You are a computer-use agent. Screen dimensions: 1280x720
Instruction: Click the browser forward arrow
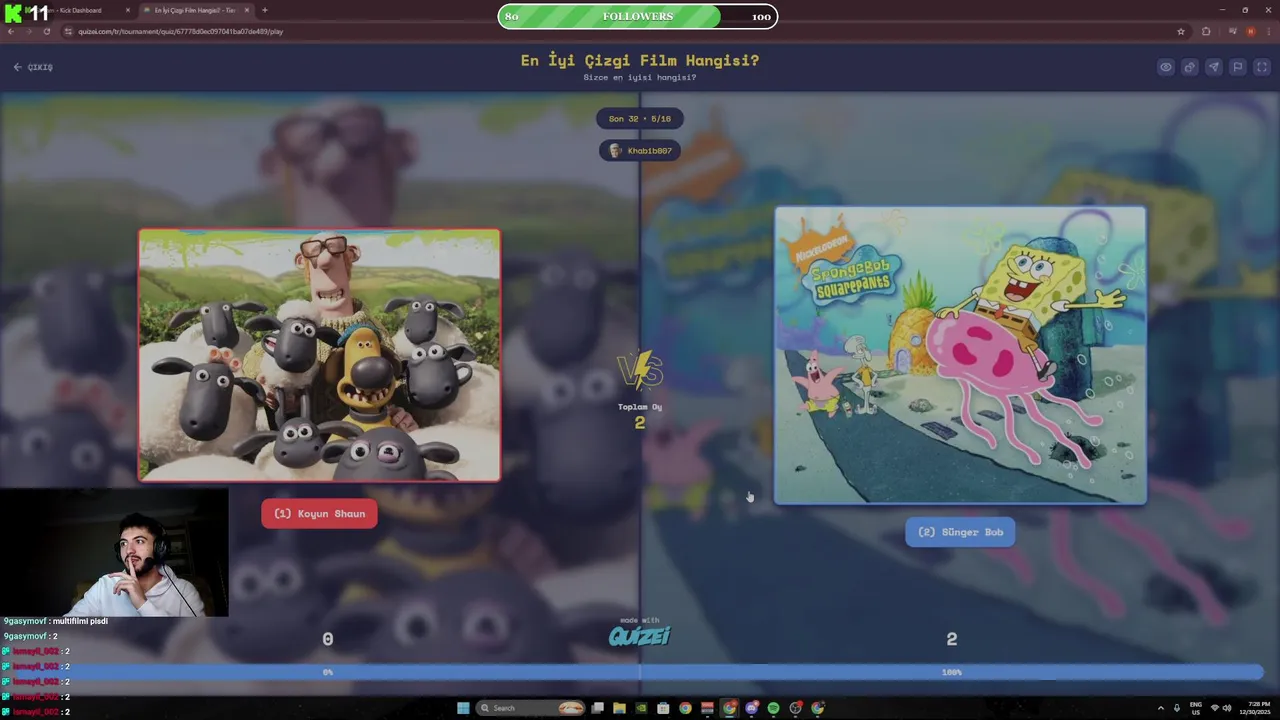coord(29,31)
